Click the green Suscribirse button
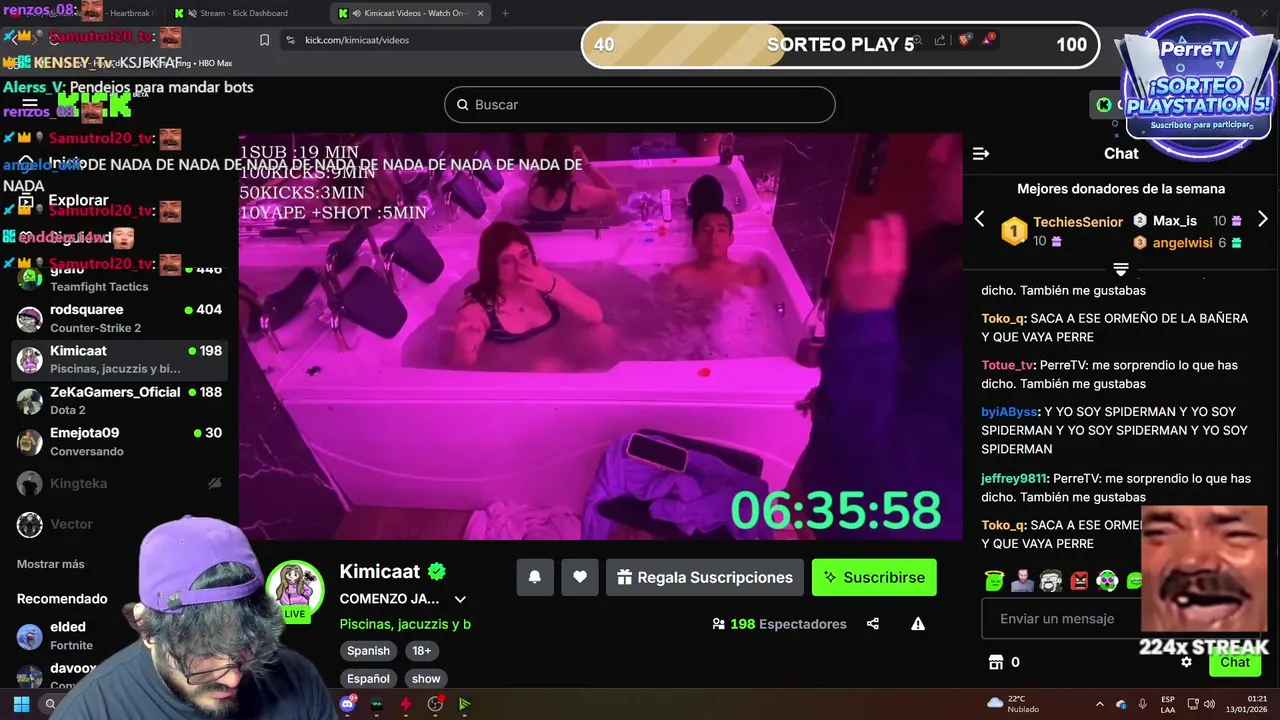The width and height of the screenshot is (1280, 720). click(874, 577)
